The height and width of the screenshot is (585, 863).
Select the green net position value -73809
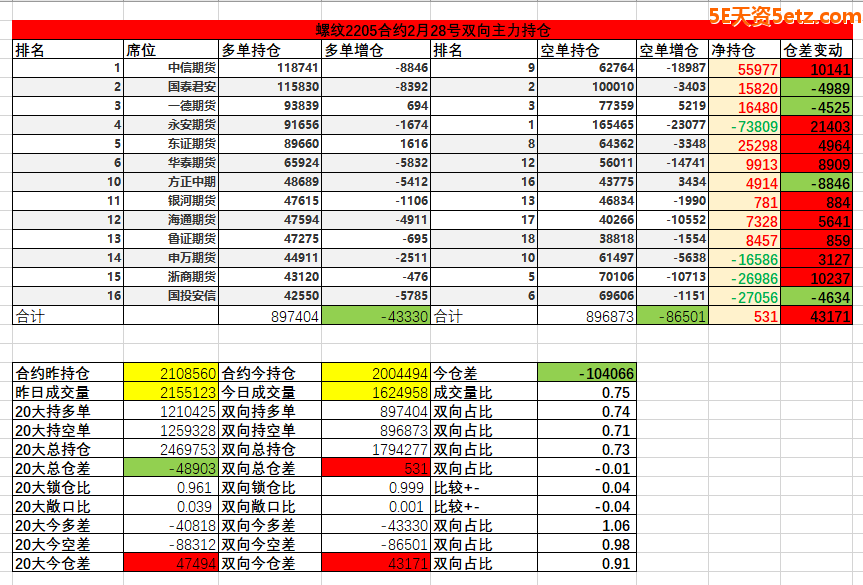coord(744,125)
